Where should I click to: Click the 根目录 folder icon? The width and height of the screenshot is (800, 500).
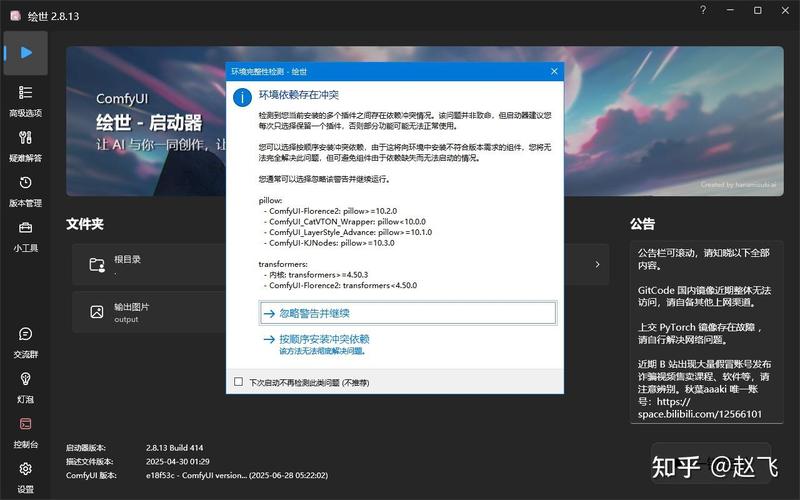[97, 264]
